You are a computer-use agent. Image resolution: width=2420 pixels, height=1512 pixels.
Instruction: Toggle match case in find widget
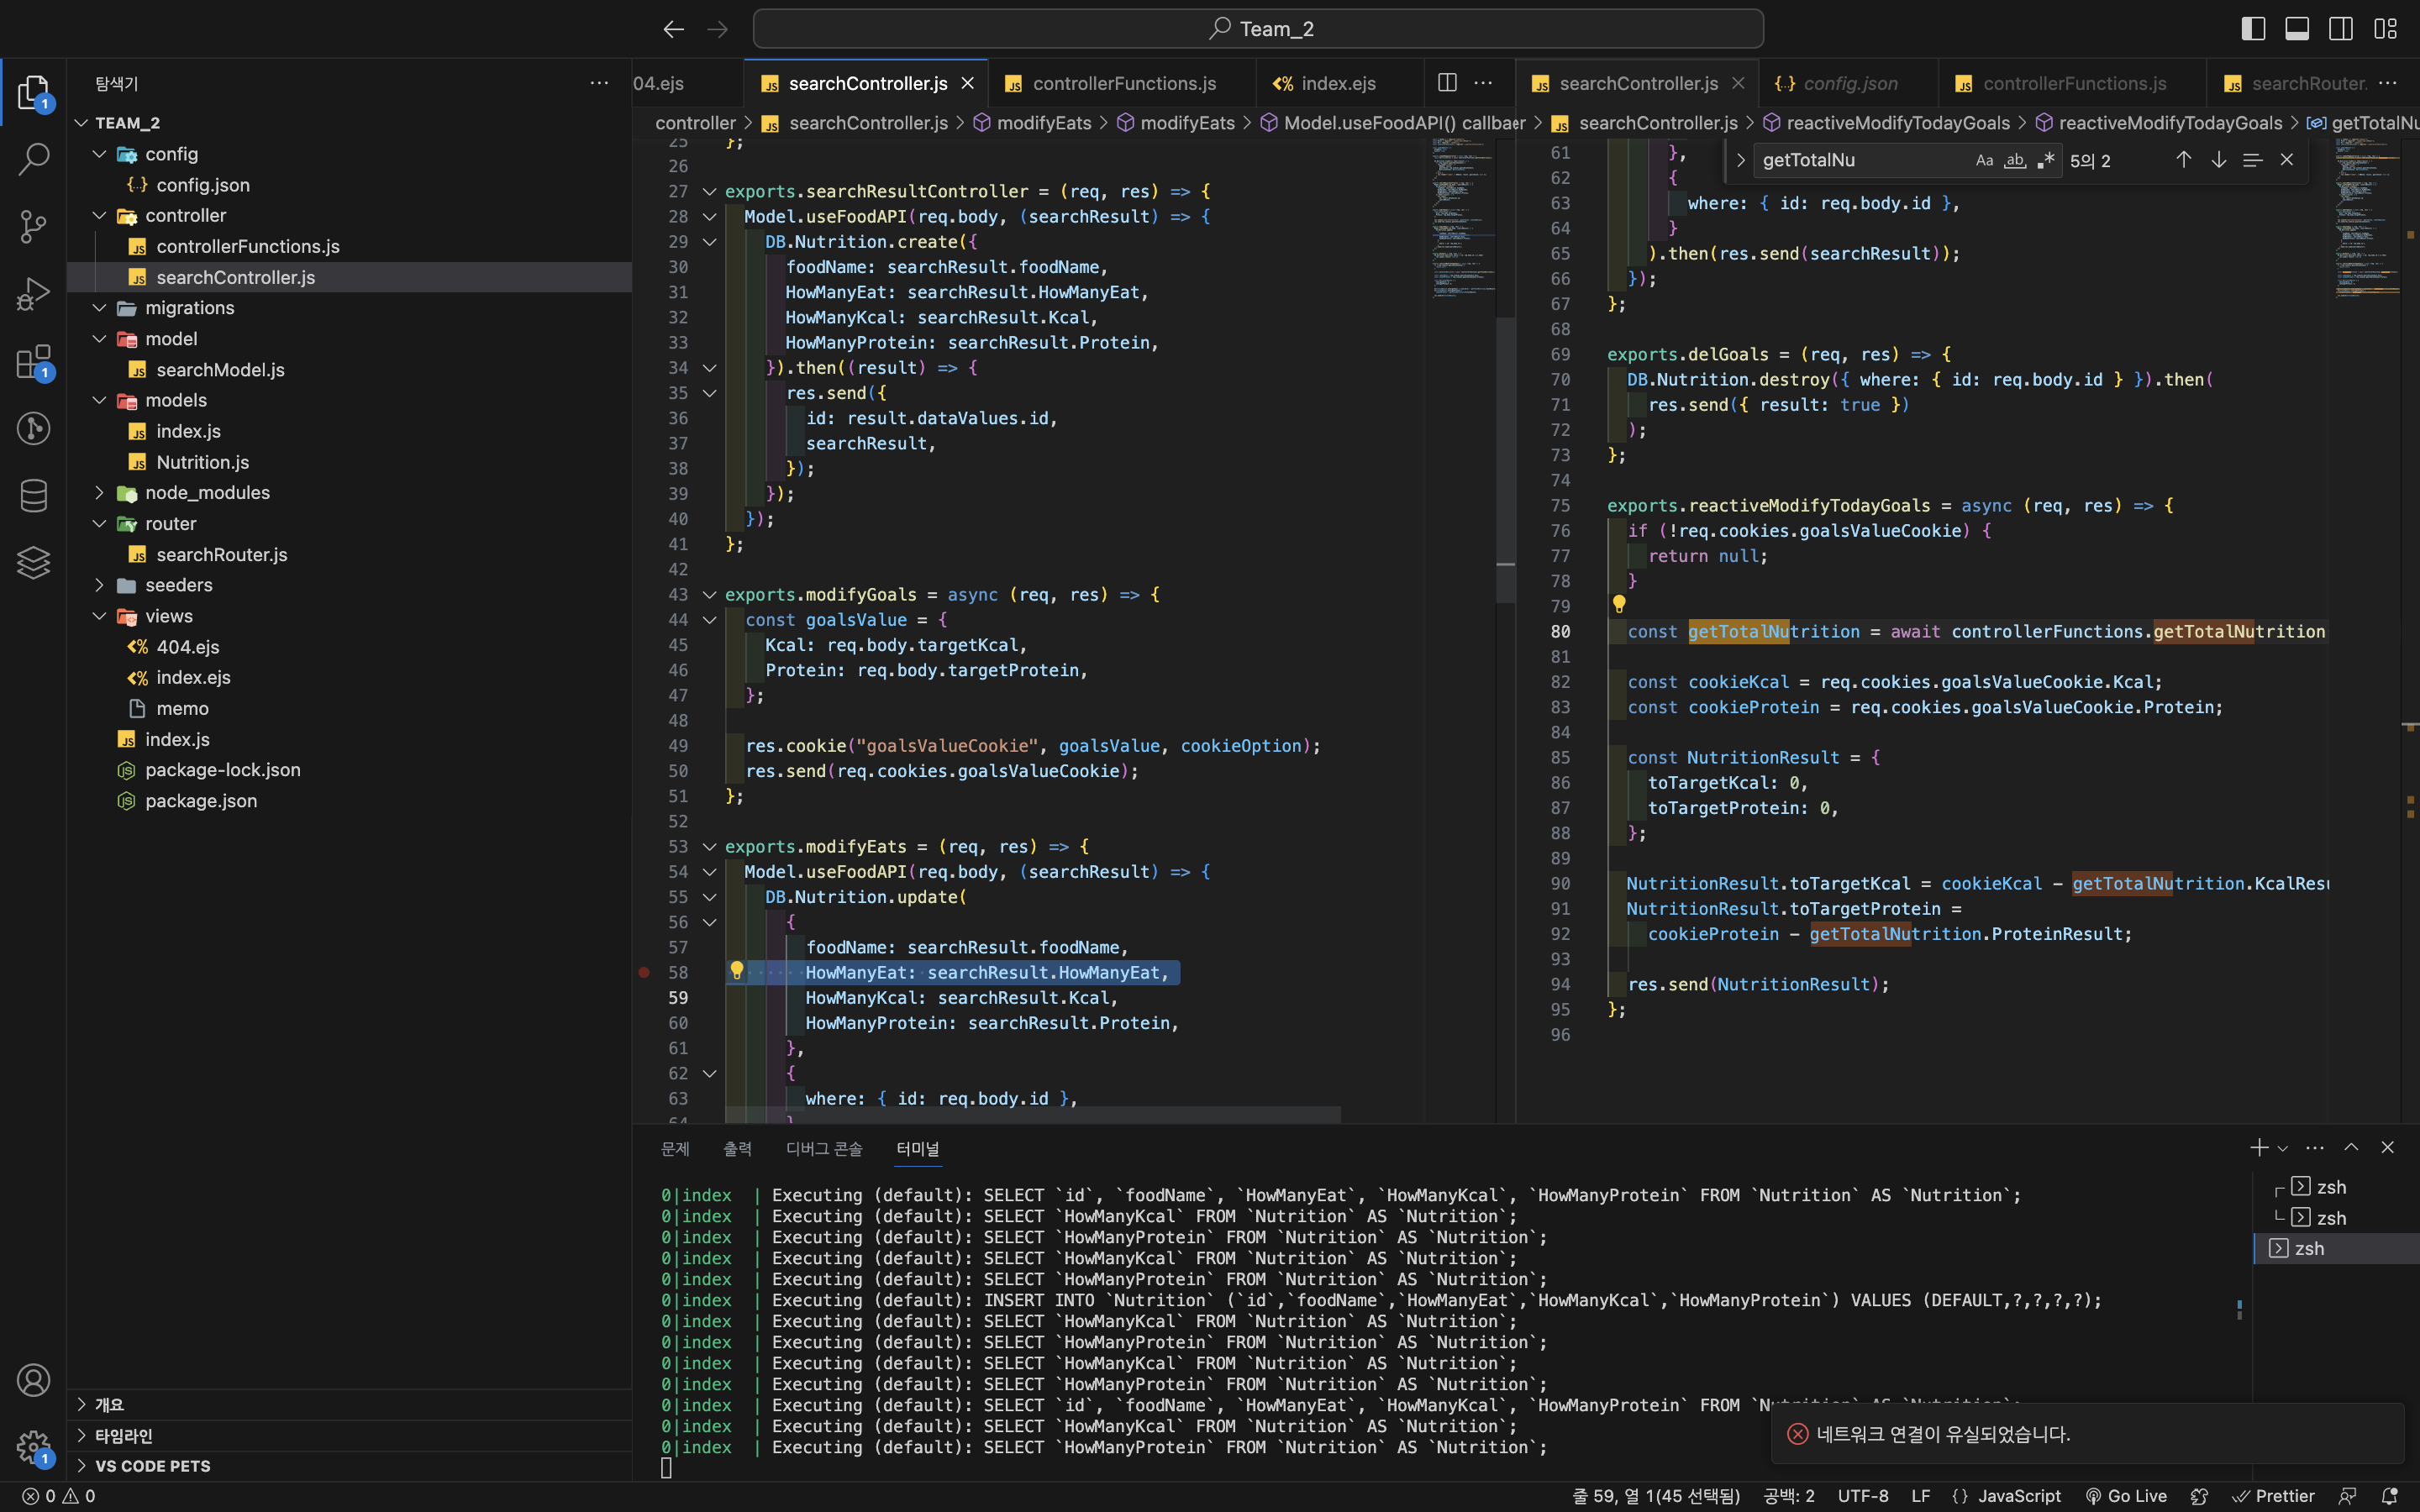pos(1984,160)
